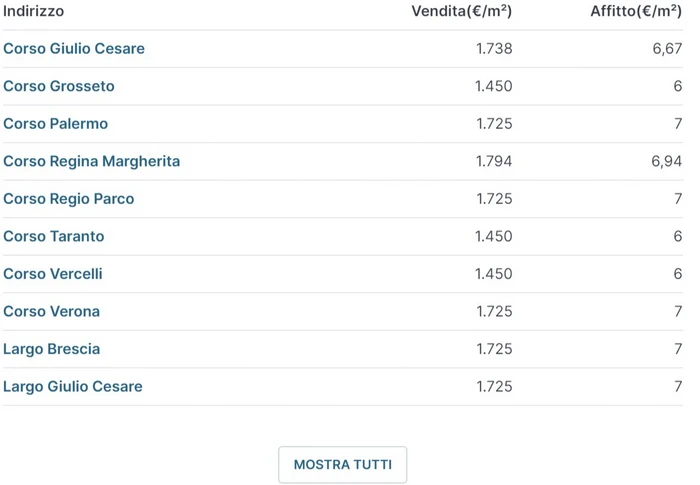
Task: Click the Affitto(€/m²) column header
Action: point(636,12)
